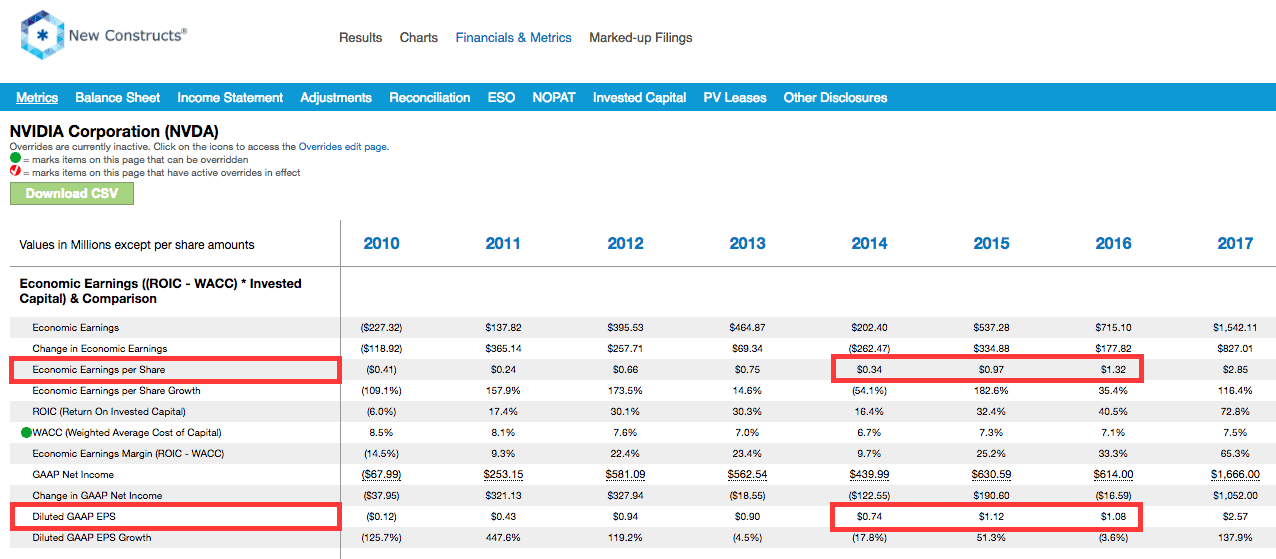The width and height of the screenshot is (1276, 559).
Task: Click Diluted GAAP EPS Growth row label
Action: point(91,538)
